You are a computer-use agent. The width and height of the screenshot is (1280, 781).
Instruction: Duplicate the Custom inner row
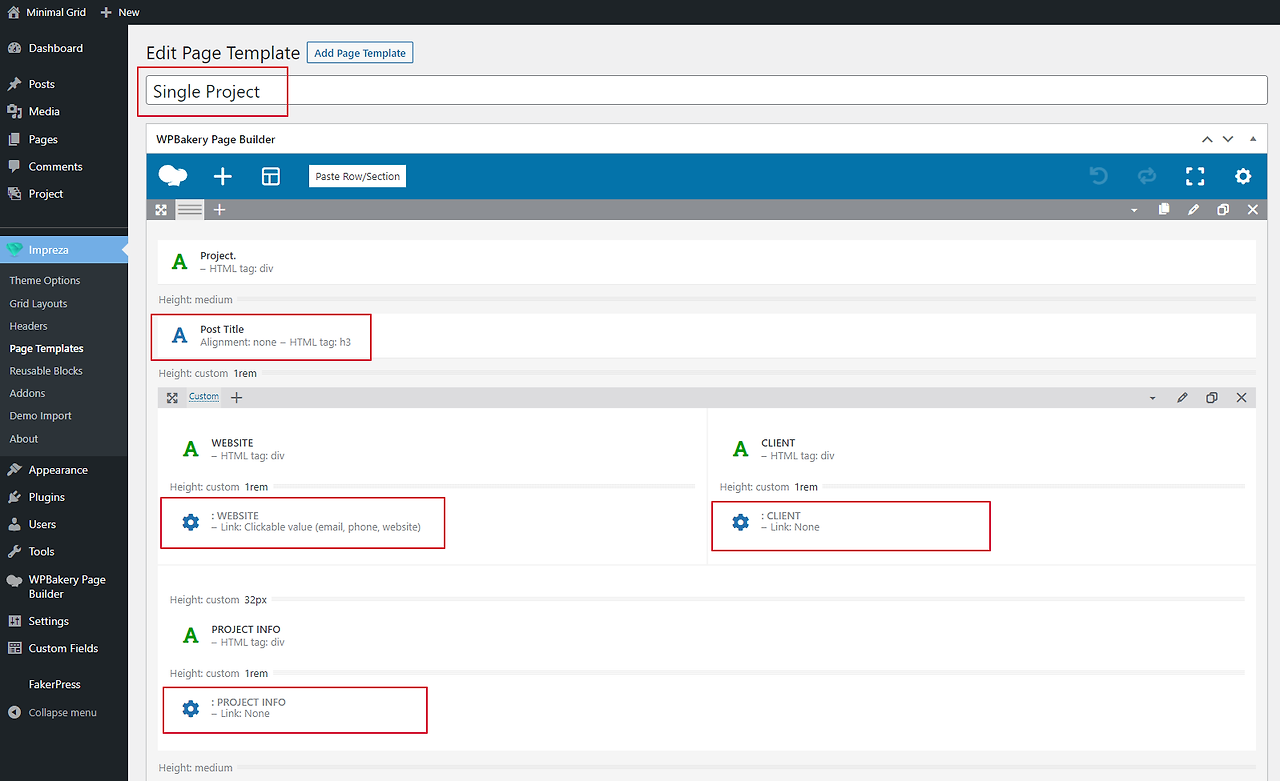(x=1212, y=398)
